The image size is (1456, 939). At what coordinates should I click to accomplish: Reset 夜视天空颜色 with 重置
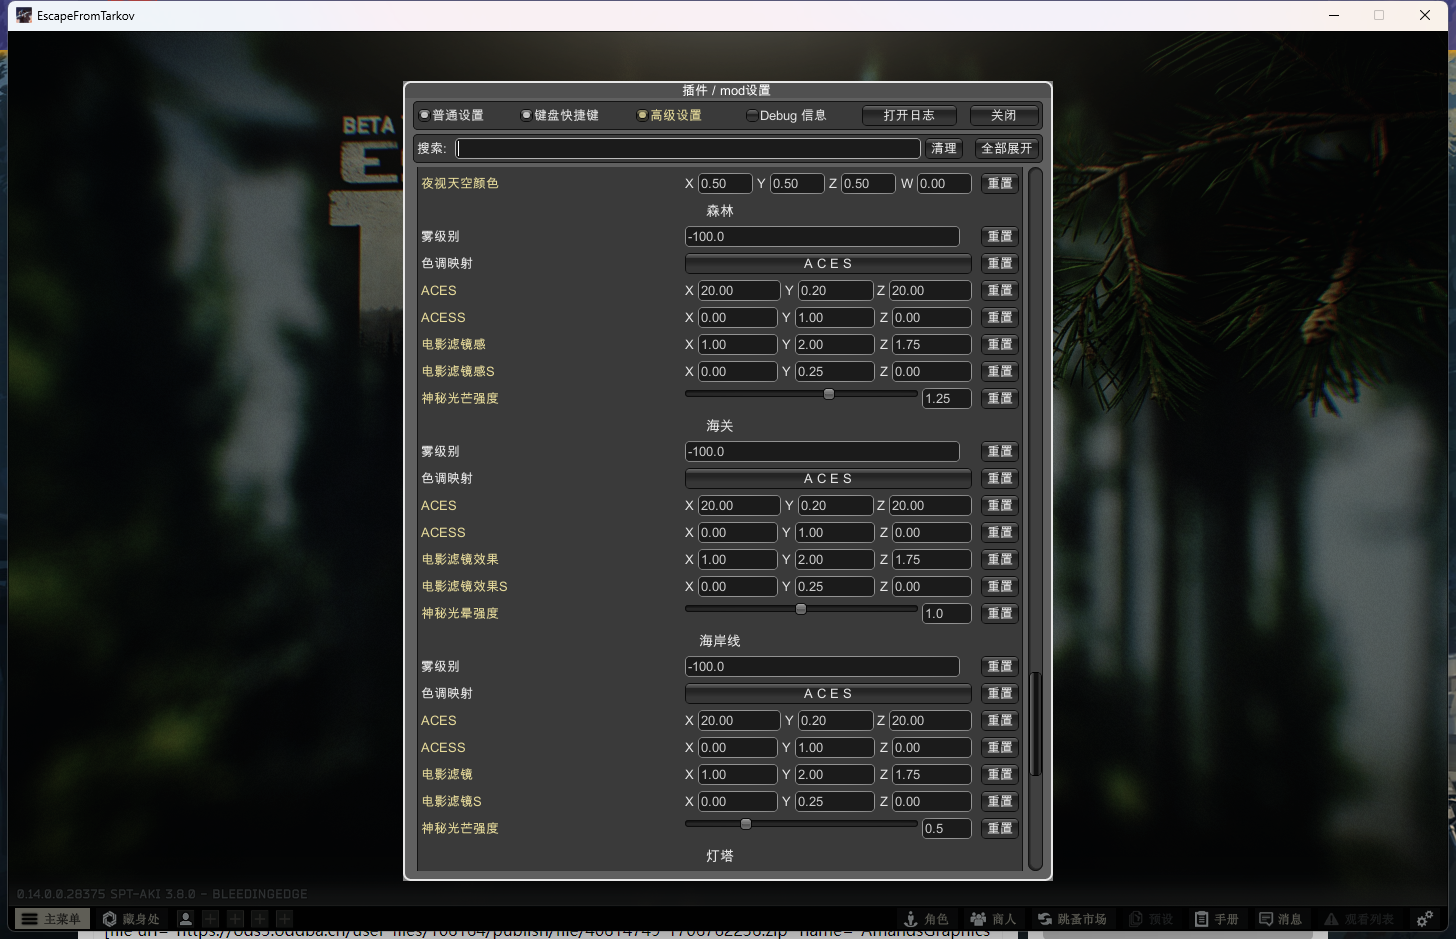point(1000,183)
